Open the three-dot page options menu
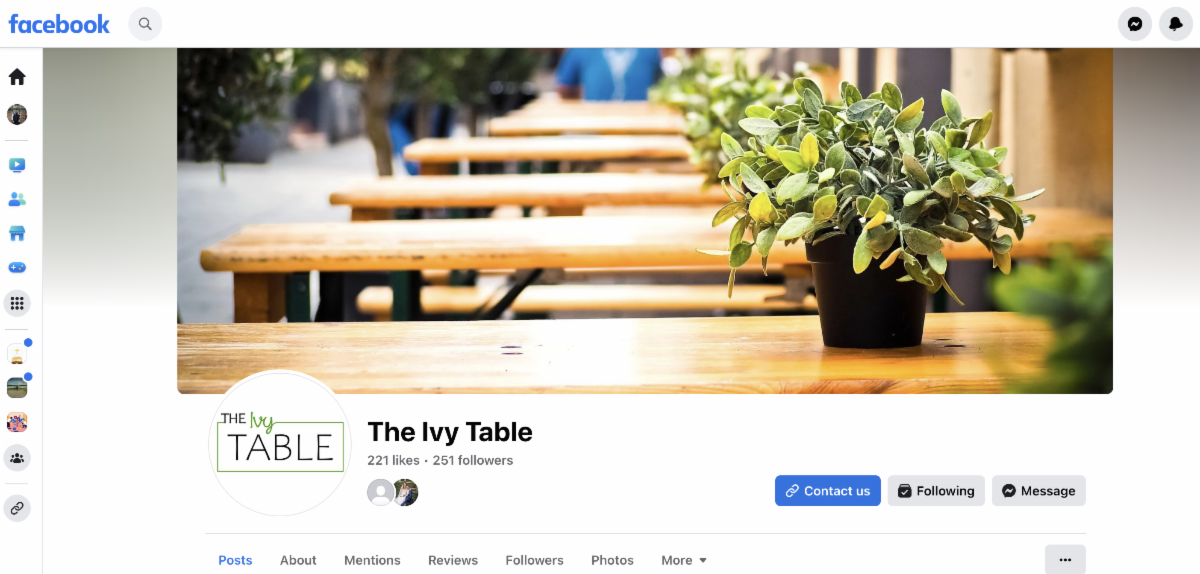1200x574 pixels. [1065, 559]
